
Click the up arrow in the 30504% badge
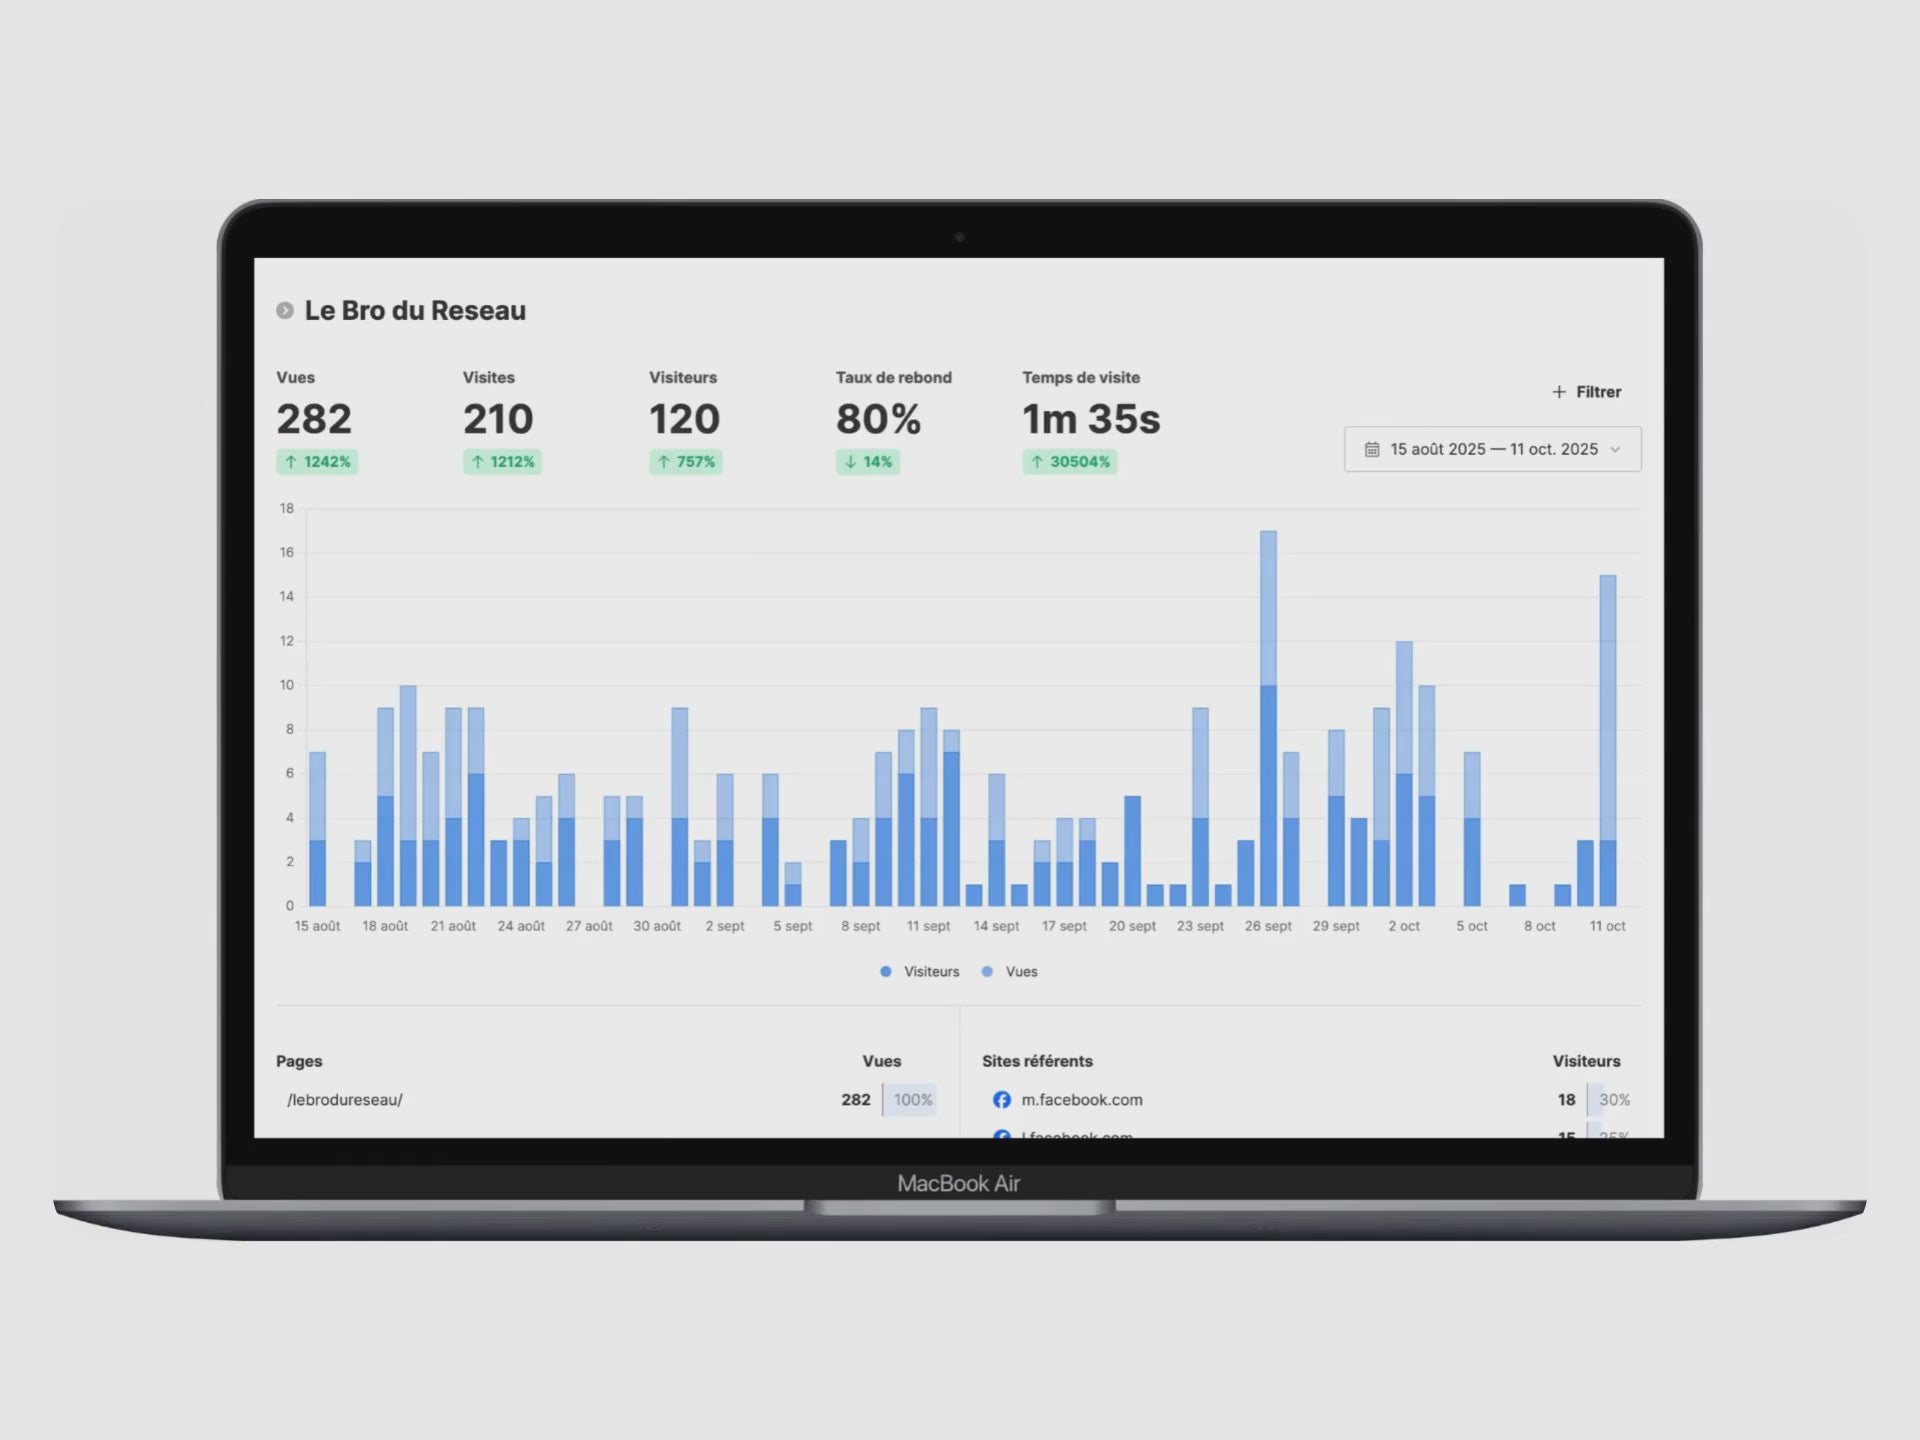point(1037,462)
